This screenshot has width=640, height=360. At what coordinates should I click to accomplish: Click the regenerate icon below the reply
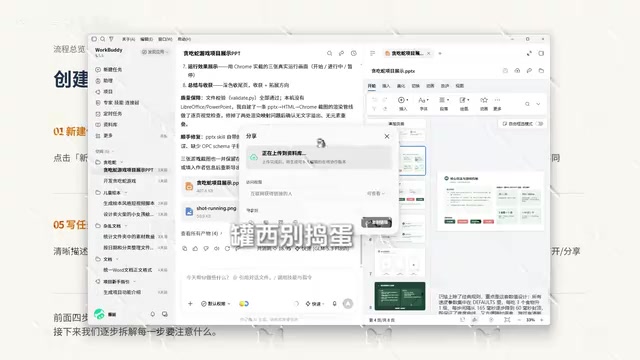tap(227, 249)
